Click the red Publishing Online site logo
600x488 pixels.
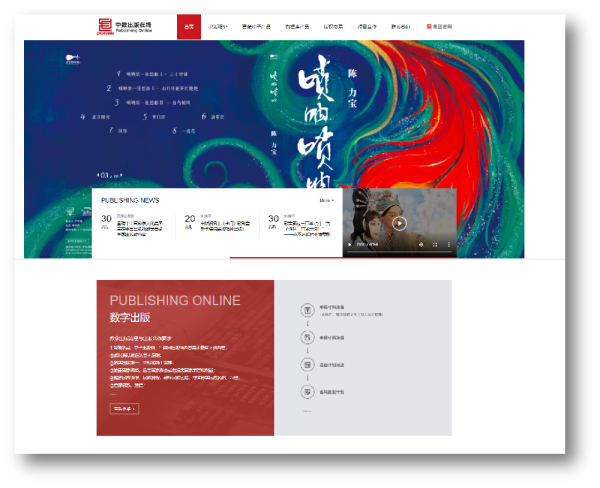coord(124,26)
